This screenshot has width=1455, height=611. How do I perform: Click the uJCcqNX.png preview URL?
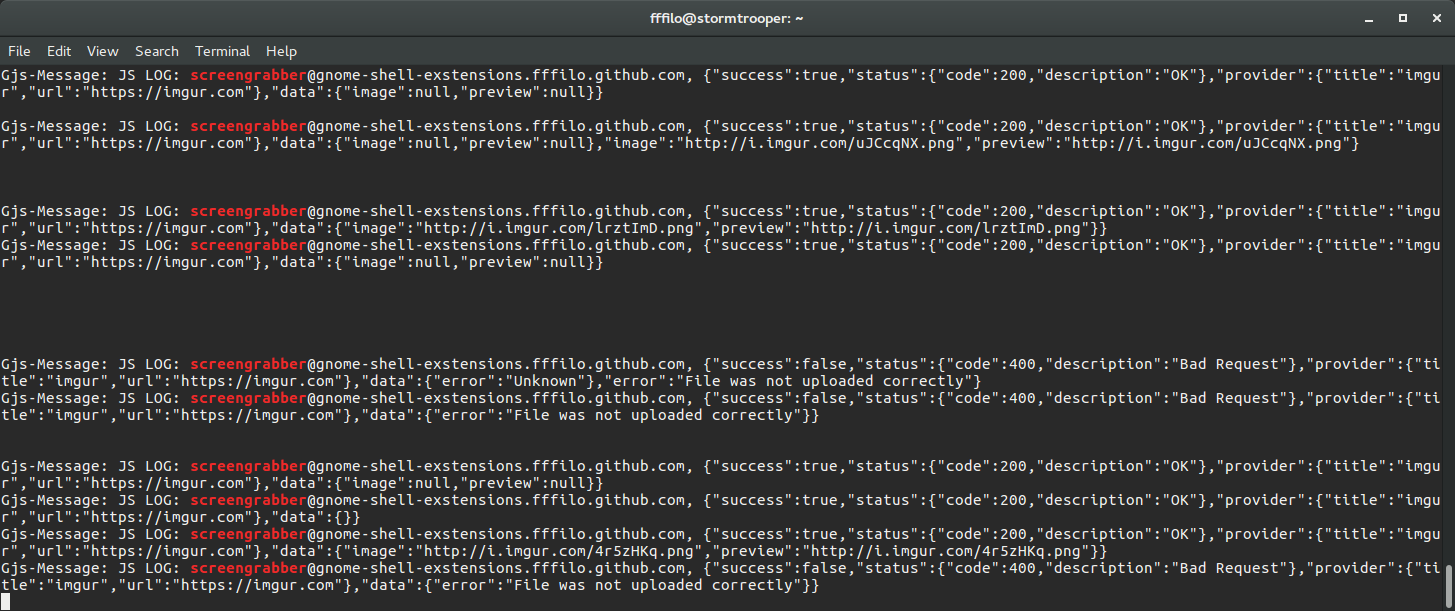(x=1210, y=143)
